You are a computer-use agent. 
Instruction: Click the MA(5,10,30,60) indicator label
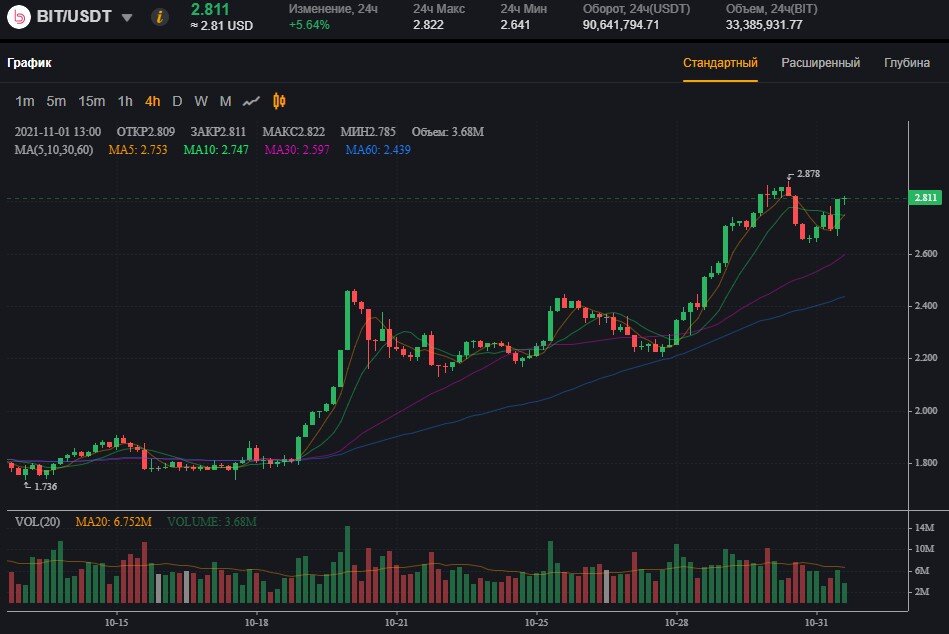click(54, 149)
